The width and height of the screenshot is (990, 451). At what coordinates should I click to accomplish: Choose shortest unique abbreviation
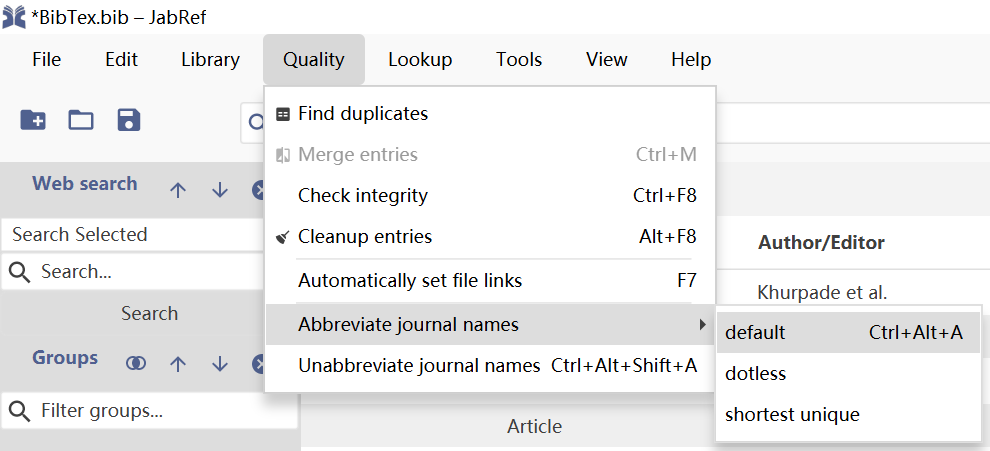click(792, 414)
